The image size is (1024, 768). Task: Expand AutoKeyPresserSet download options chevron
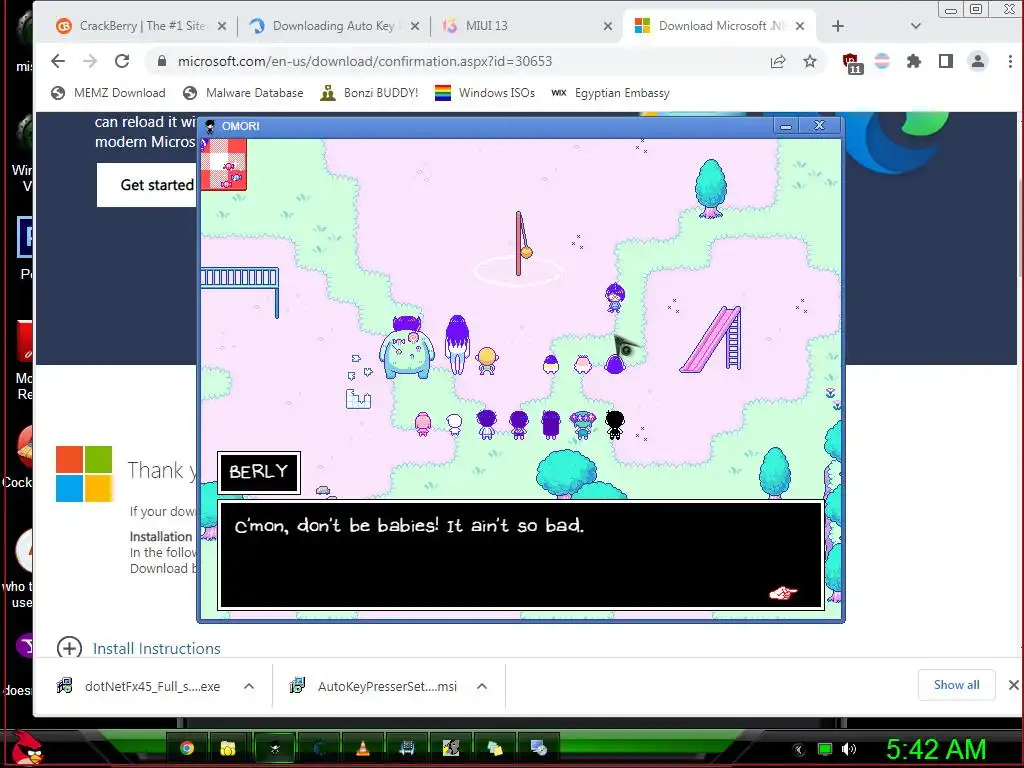point(482,686)
